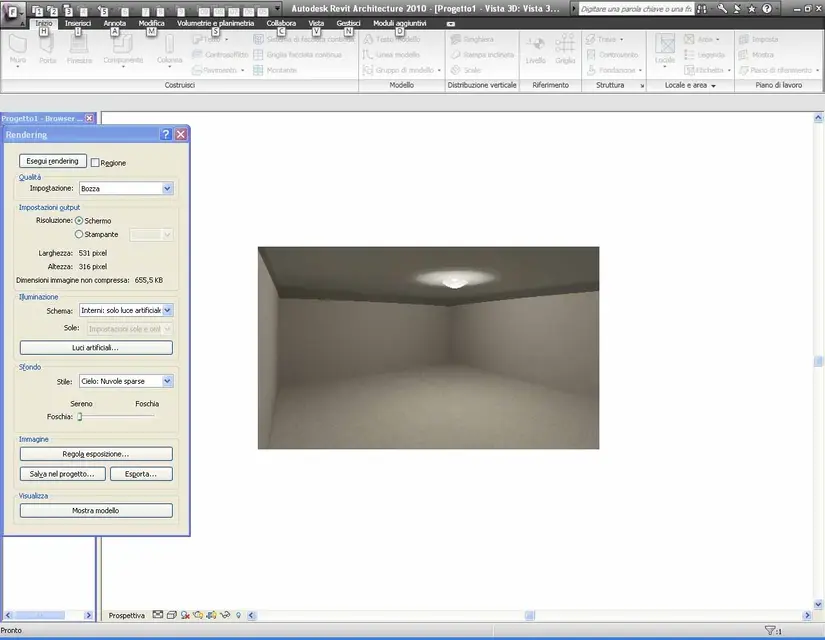The image size is (825, 640).
Task: Open Volumetrie e planimetria tab
Action: coord(215,23)
